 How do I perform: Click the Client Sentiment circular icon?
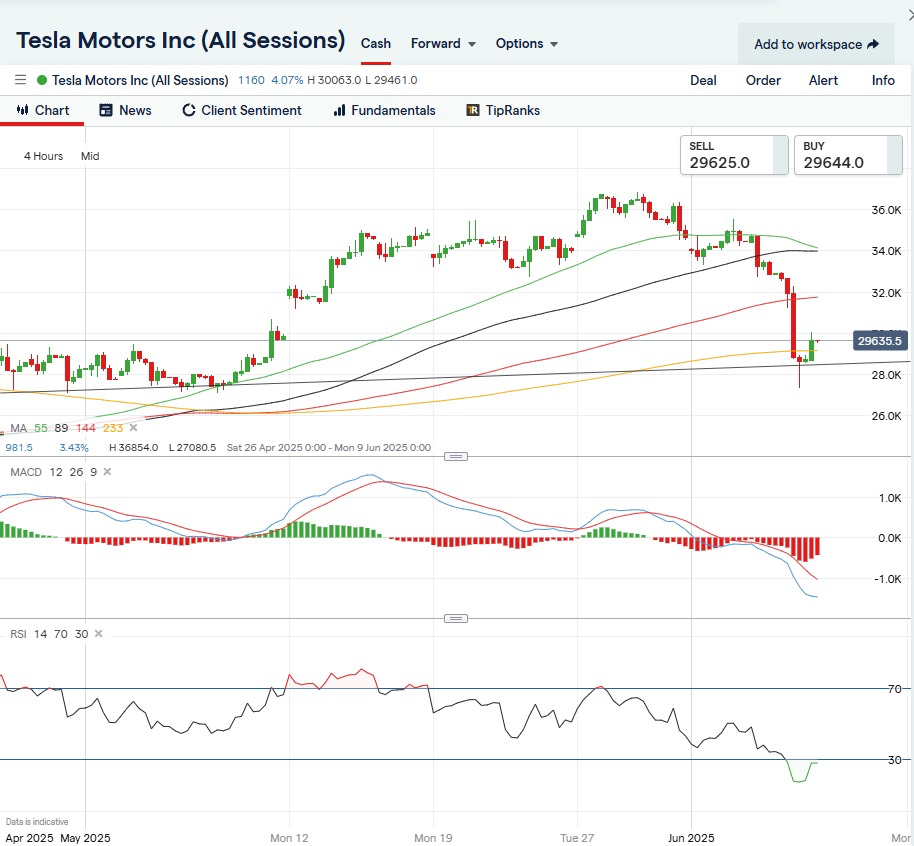point(188,110)
